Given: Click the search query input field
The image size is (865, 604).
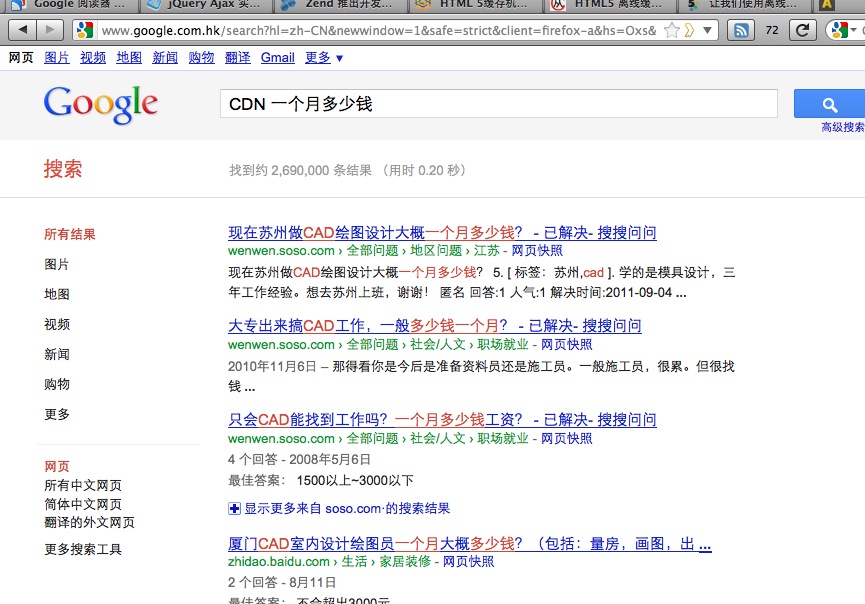Looking at the screenshot, I should (499, 104).
